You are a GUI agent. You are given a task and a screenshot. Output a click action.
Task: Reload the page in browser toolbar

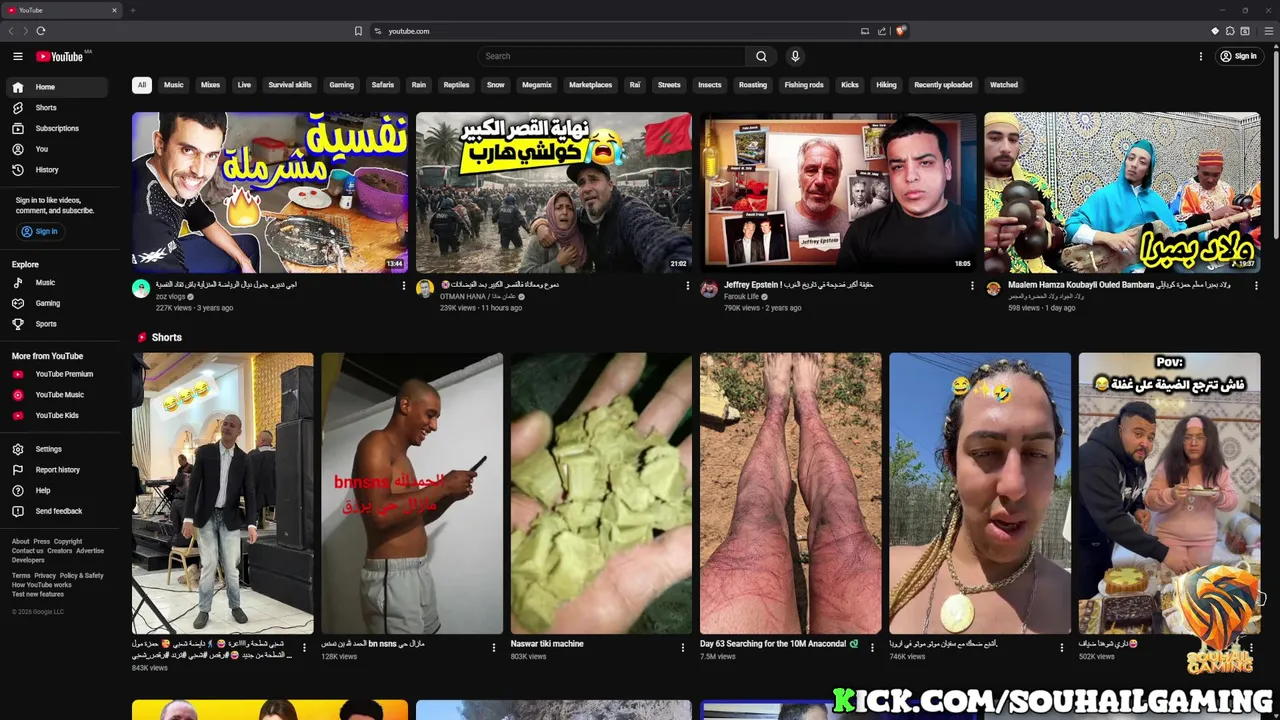click(x=41, y=31)
